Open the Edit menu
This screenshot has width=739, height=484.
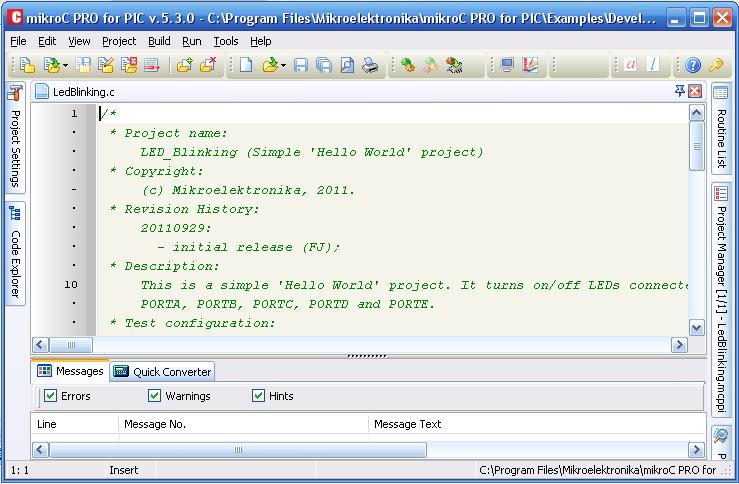coord(47,41)
